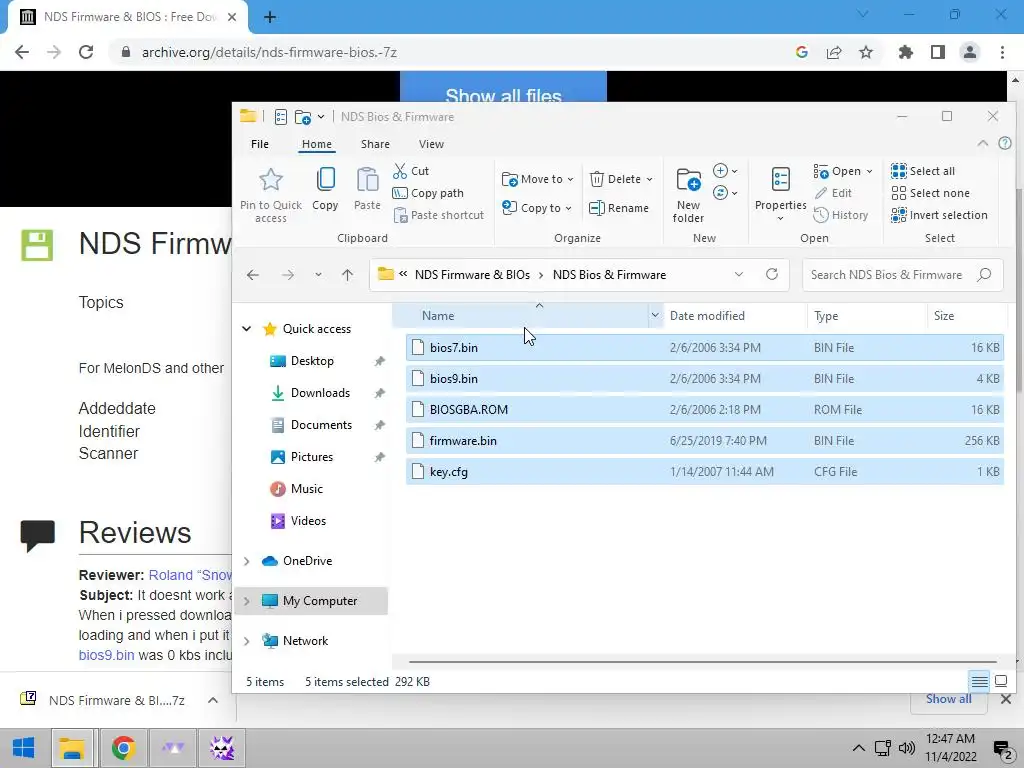Cut the selected files
The height and width of the screenshot is (768, 1024).
(411, 171)
